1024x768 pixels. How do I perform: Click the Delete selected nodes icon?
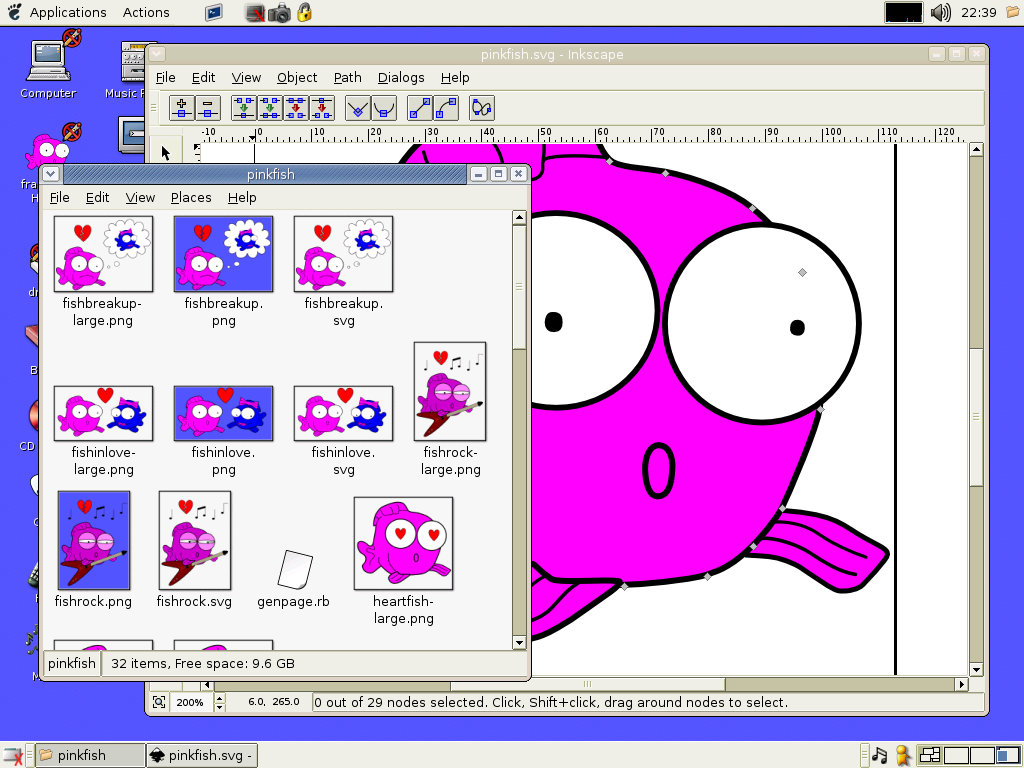(208, 108)
